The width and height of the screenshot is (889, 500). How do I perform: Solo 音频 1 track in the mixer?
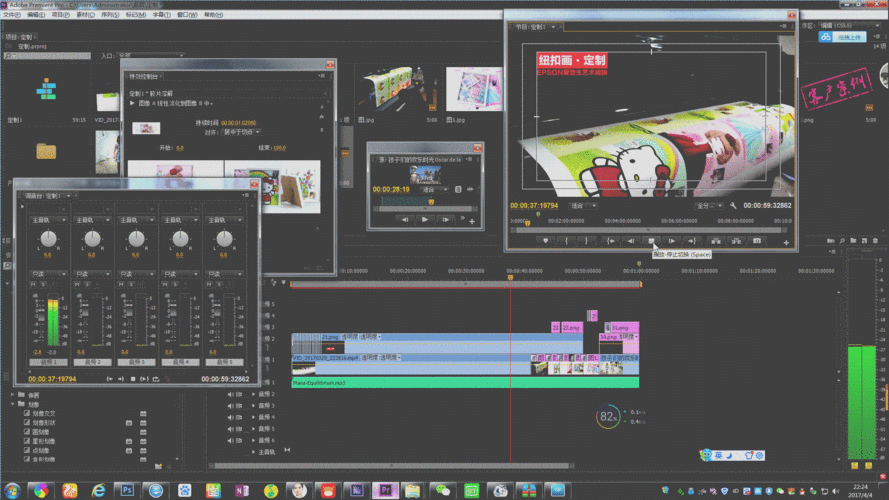point(43,284)
